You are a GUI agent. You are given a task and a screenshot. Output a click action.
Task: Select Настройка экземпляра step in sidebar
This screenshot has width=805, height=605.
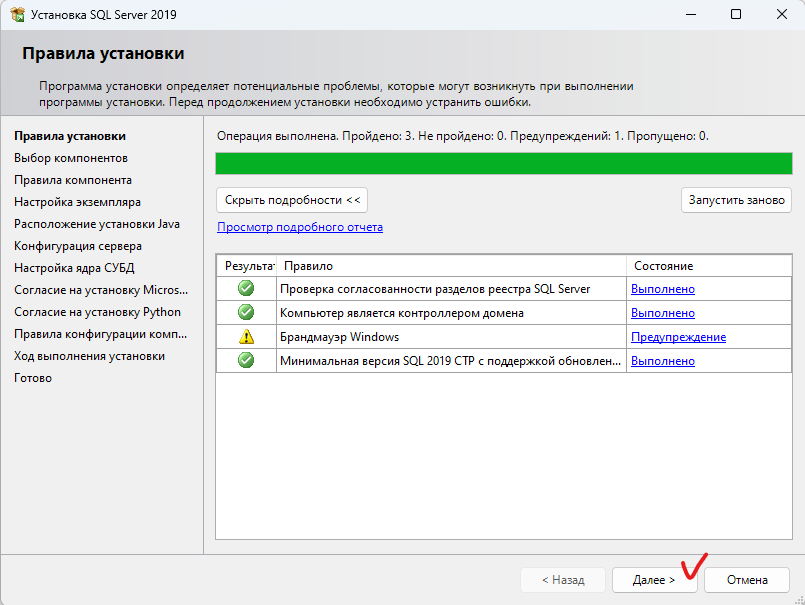[78, 202]
